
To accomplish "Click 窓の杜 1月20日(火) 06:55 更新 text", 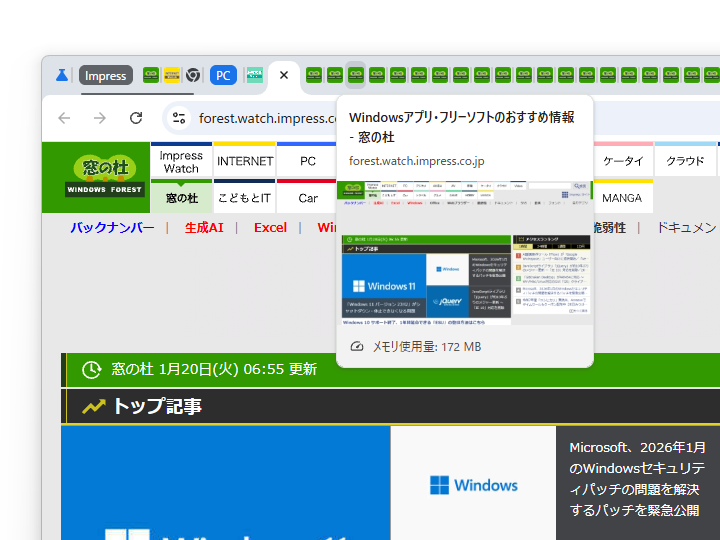I will 214,369.
